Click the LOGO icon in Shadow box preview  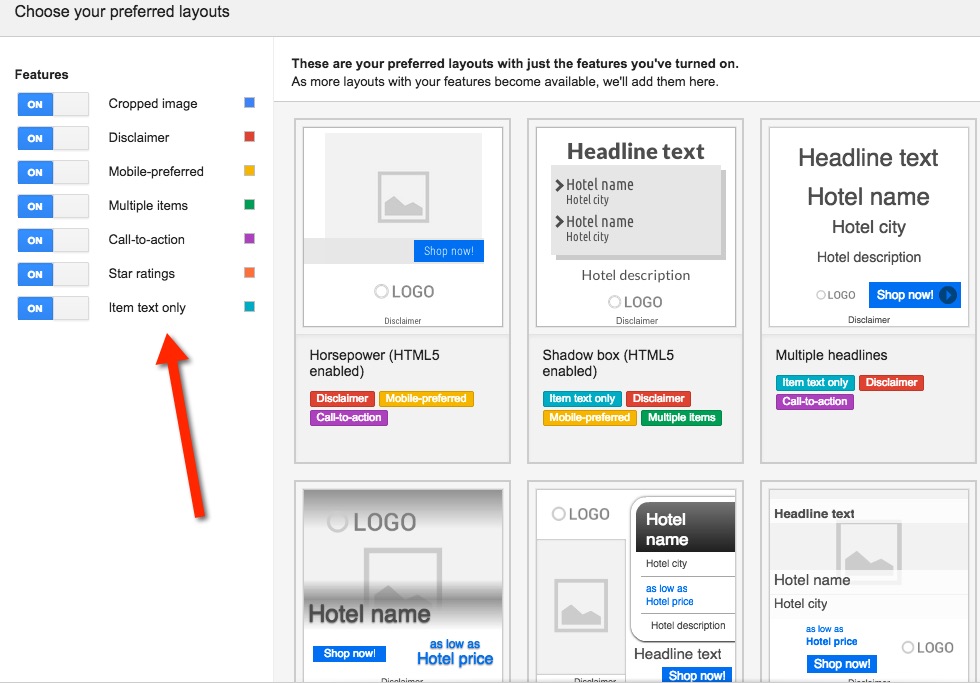(636, 302)
